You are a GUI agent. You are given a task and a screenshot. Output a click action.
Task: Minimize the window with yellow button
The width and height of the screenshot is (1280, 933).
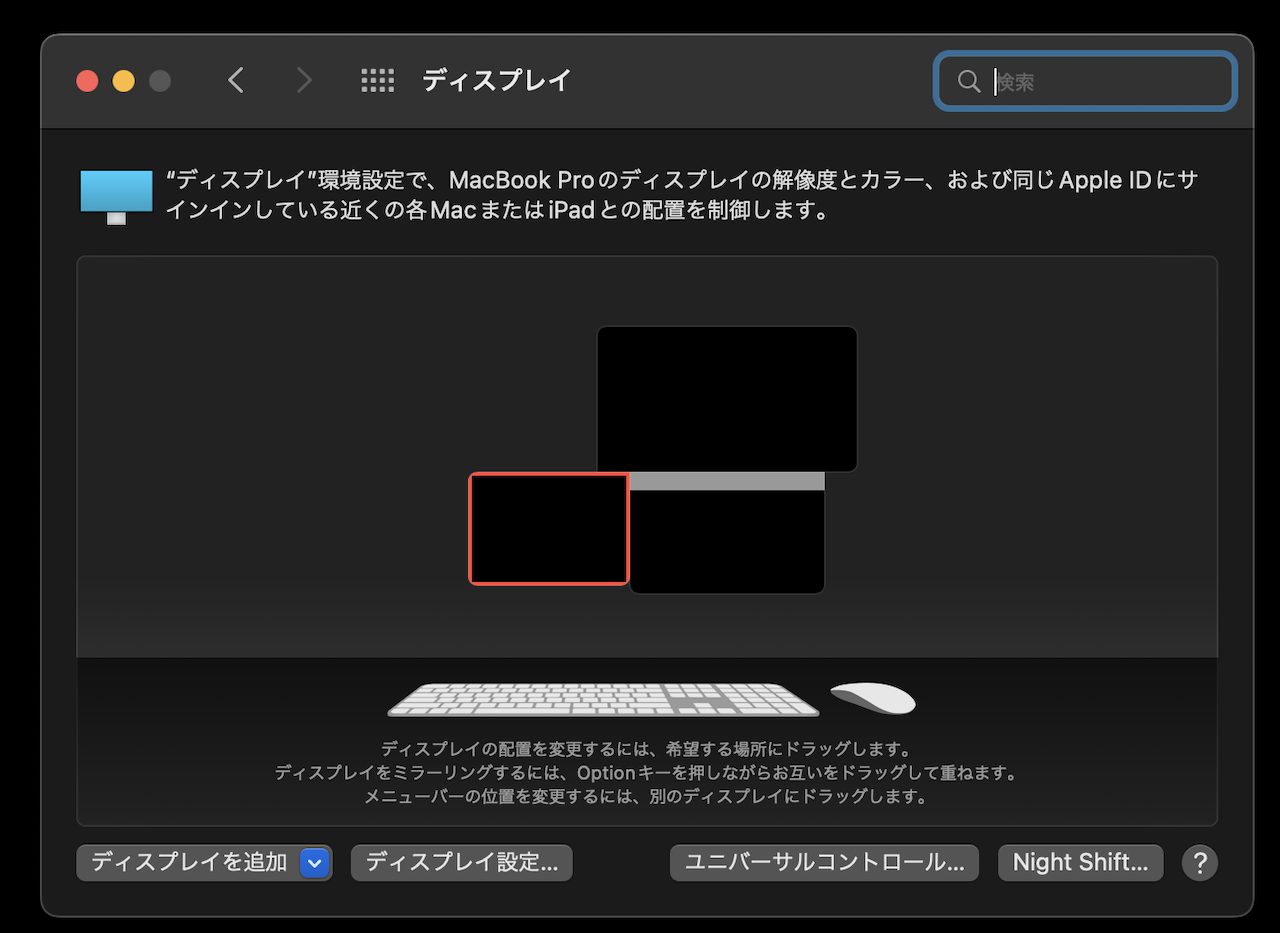click(123, 81)
